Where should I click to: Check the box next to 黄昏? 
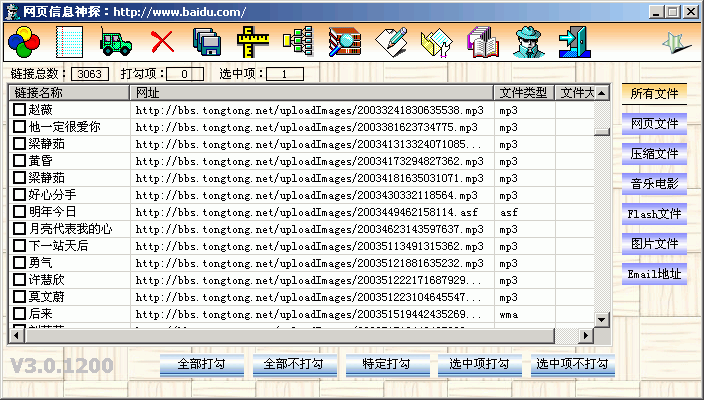[19, 161]
